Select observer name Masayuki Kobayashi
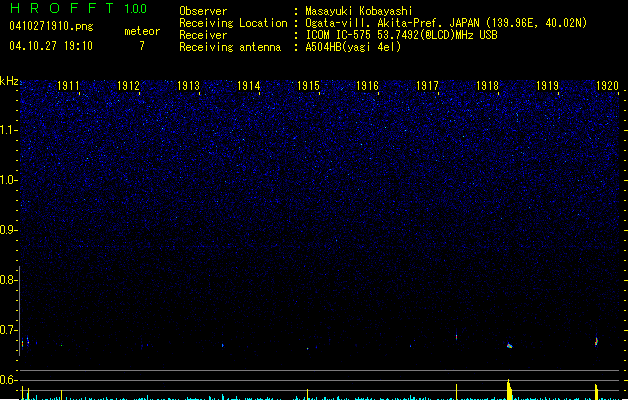 click(359, 11)
